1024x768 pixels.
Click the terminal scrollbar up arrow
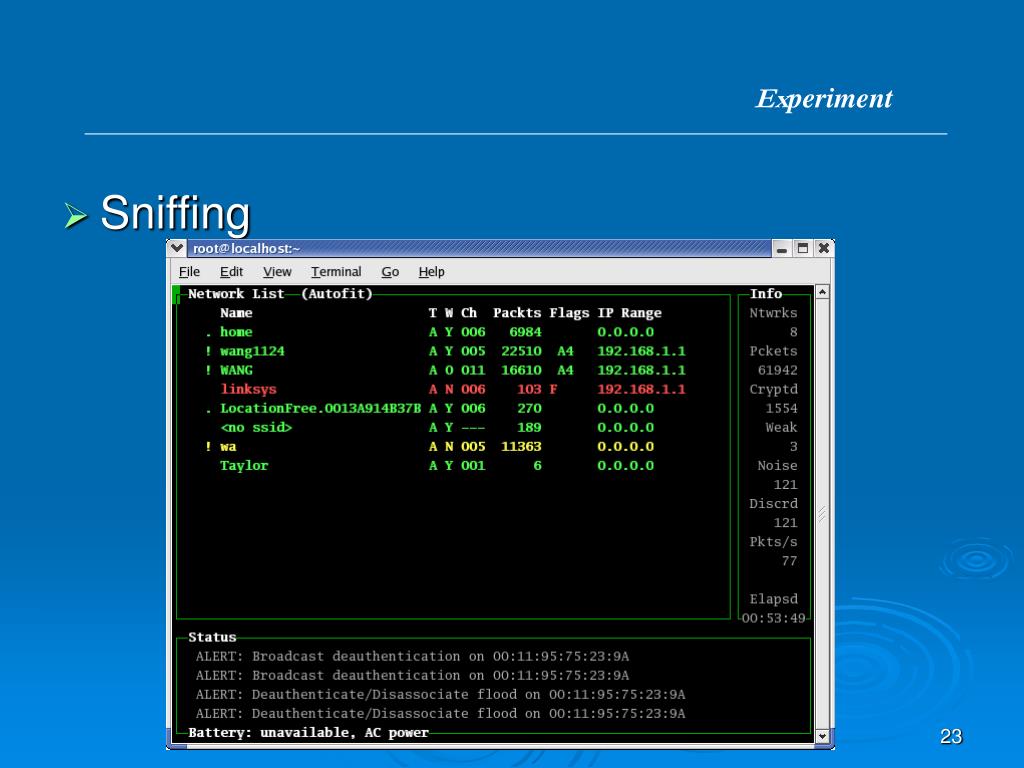pos(822,292)
